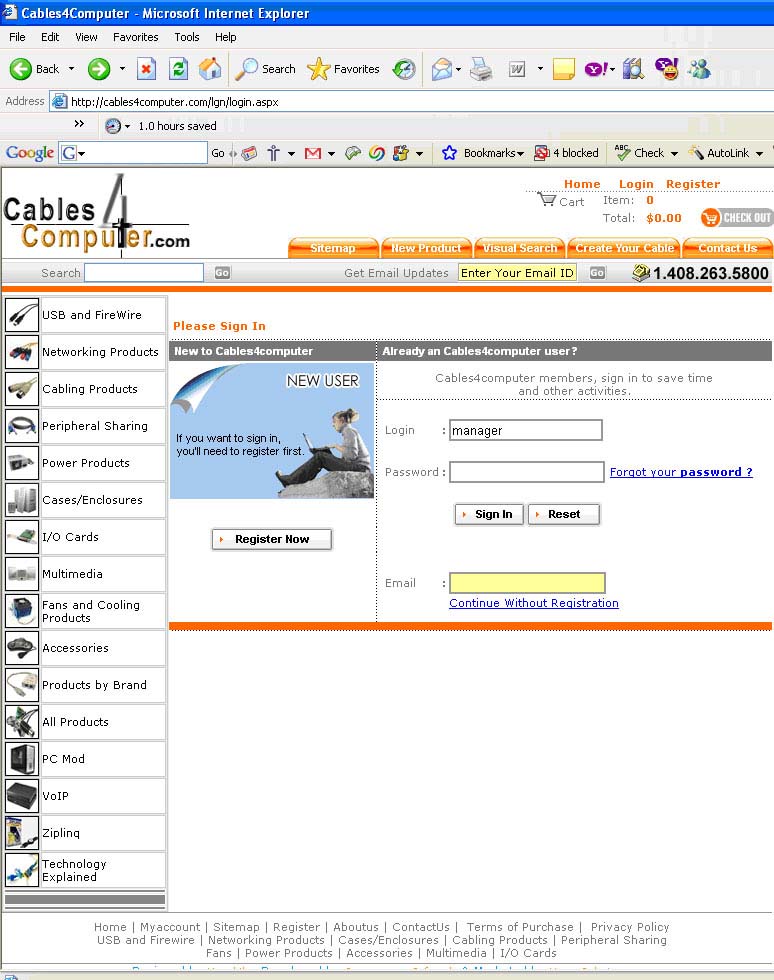
Task: Click the Refresh page icon
Action: 178,69
